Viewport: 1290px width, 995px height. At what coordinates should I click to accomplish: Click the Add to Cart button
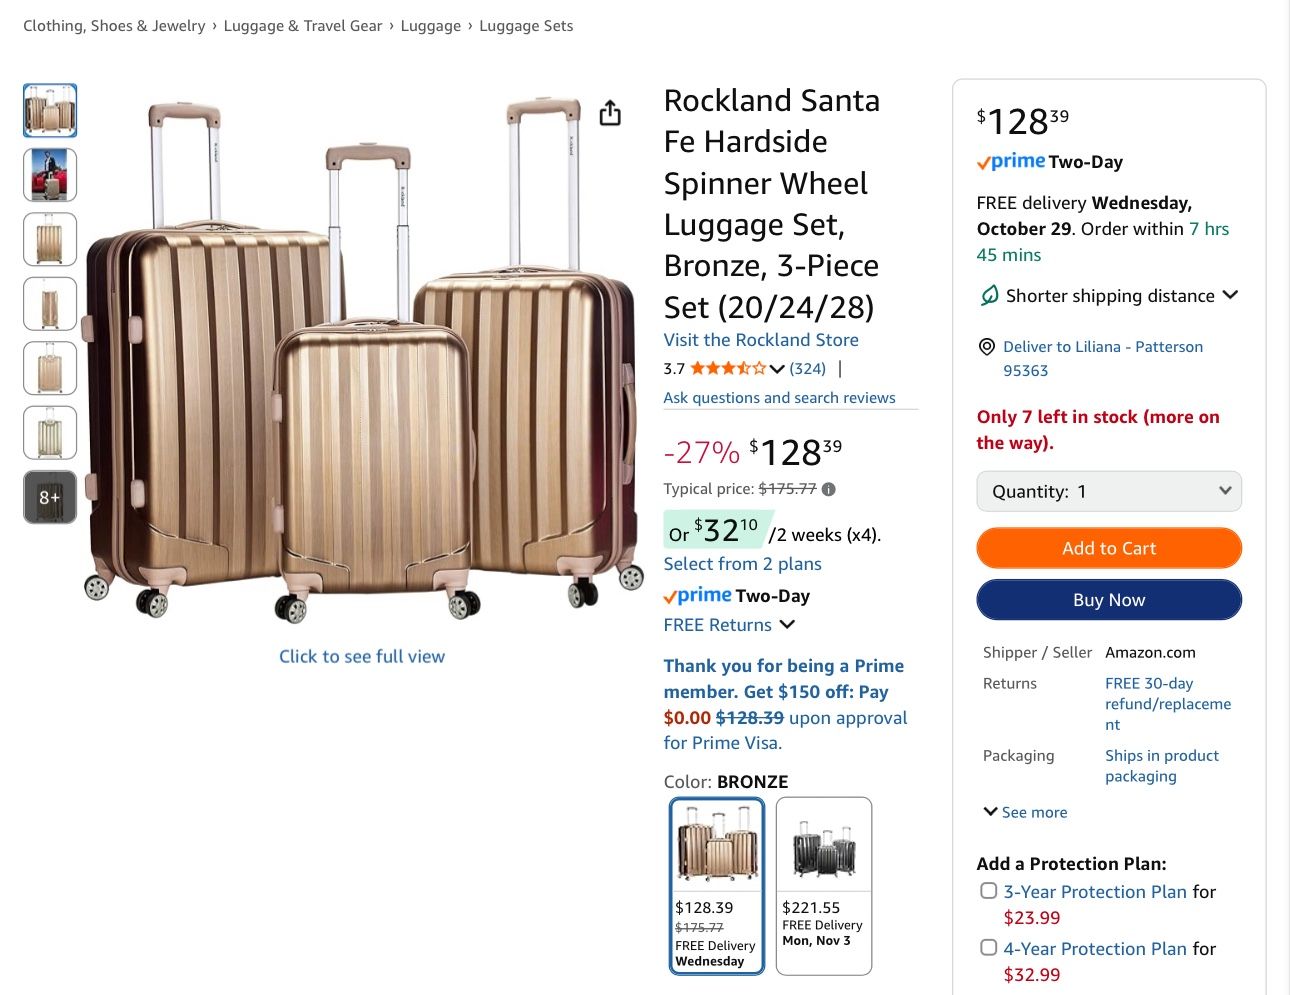[1108, 548]
